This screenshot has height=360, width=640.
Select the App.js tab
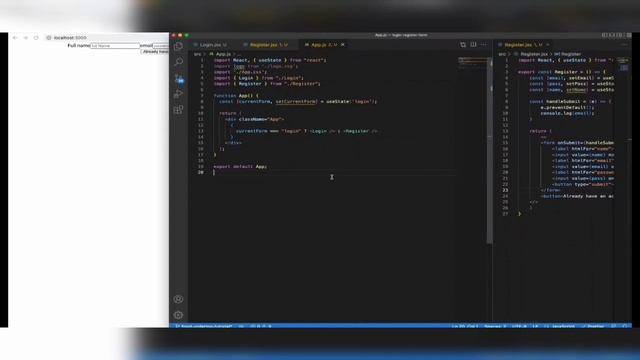(x=322, y=45)
